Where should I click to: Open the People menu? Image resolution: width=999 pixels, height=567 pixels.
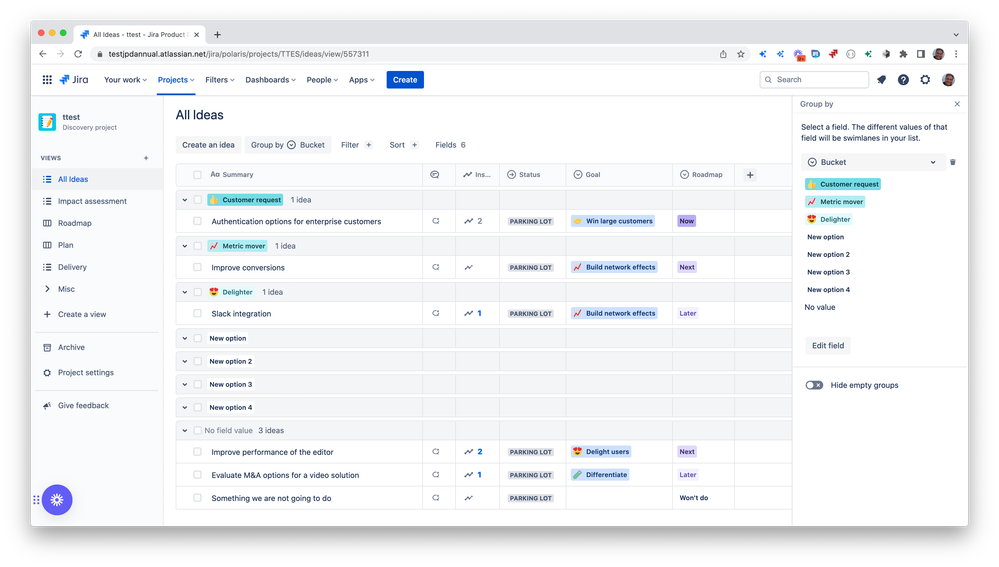tap(322, 80)
